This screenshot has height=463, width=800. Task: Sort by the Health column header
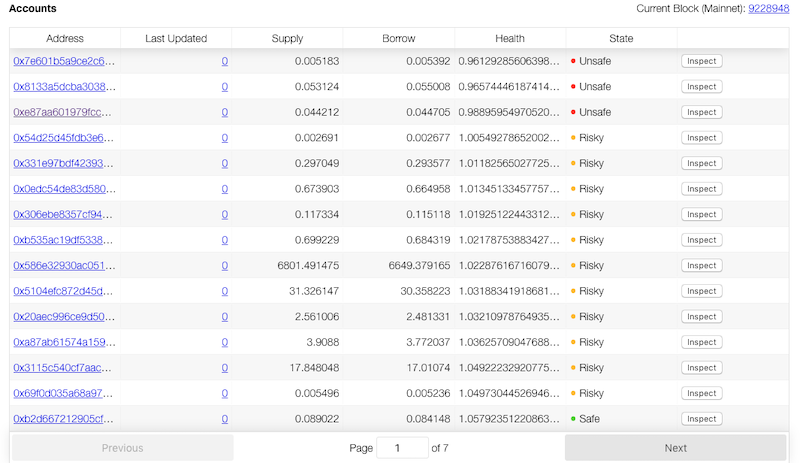pyautogui.click(x=510, y=38)
